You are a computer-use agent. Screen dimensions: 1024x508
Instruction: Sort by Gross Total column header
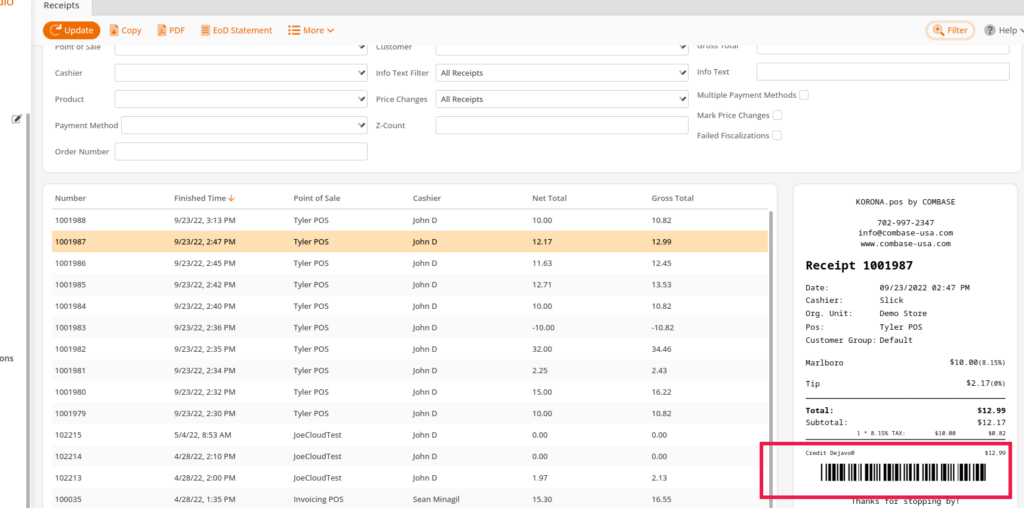[x=673, y=198]
